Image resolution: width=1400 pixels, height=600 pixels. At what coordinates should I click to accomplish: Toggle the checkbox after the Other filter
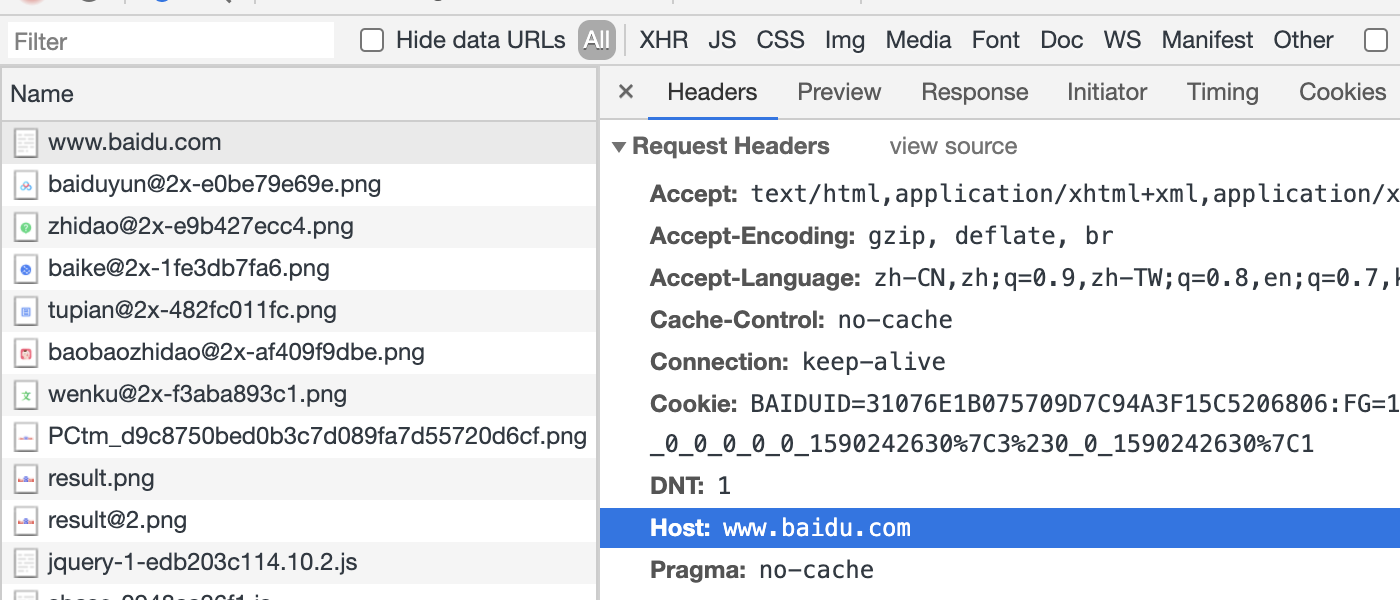click(1376, 40)
